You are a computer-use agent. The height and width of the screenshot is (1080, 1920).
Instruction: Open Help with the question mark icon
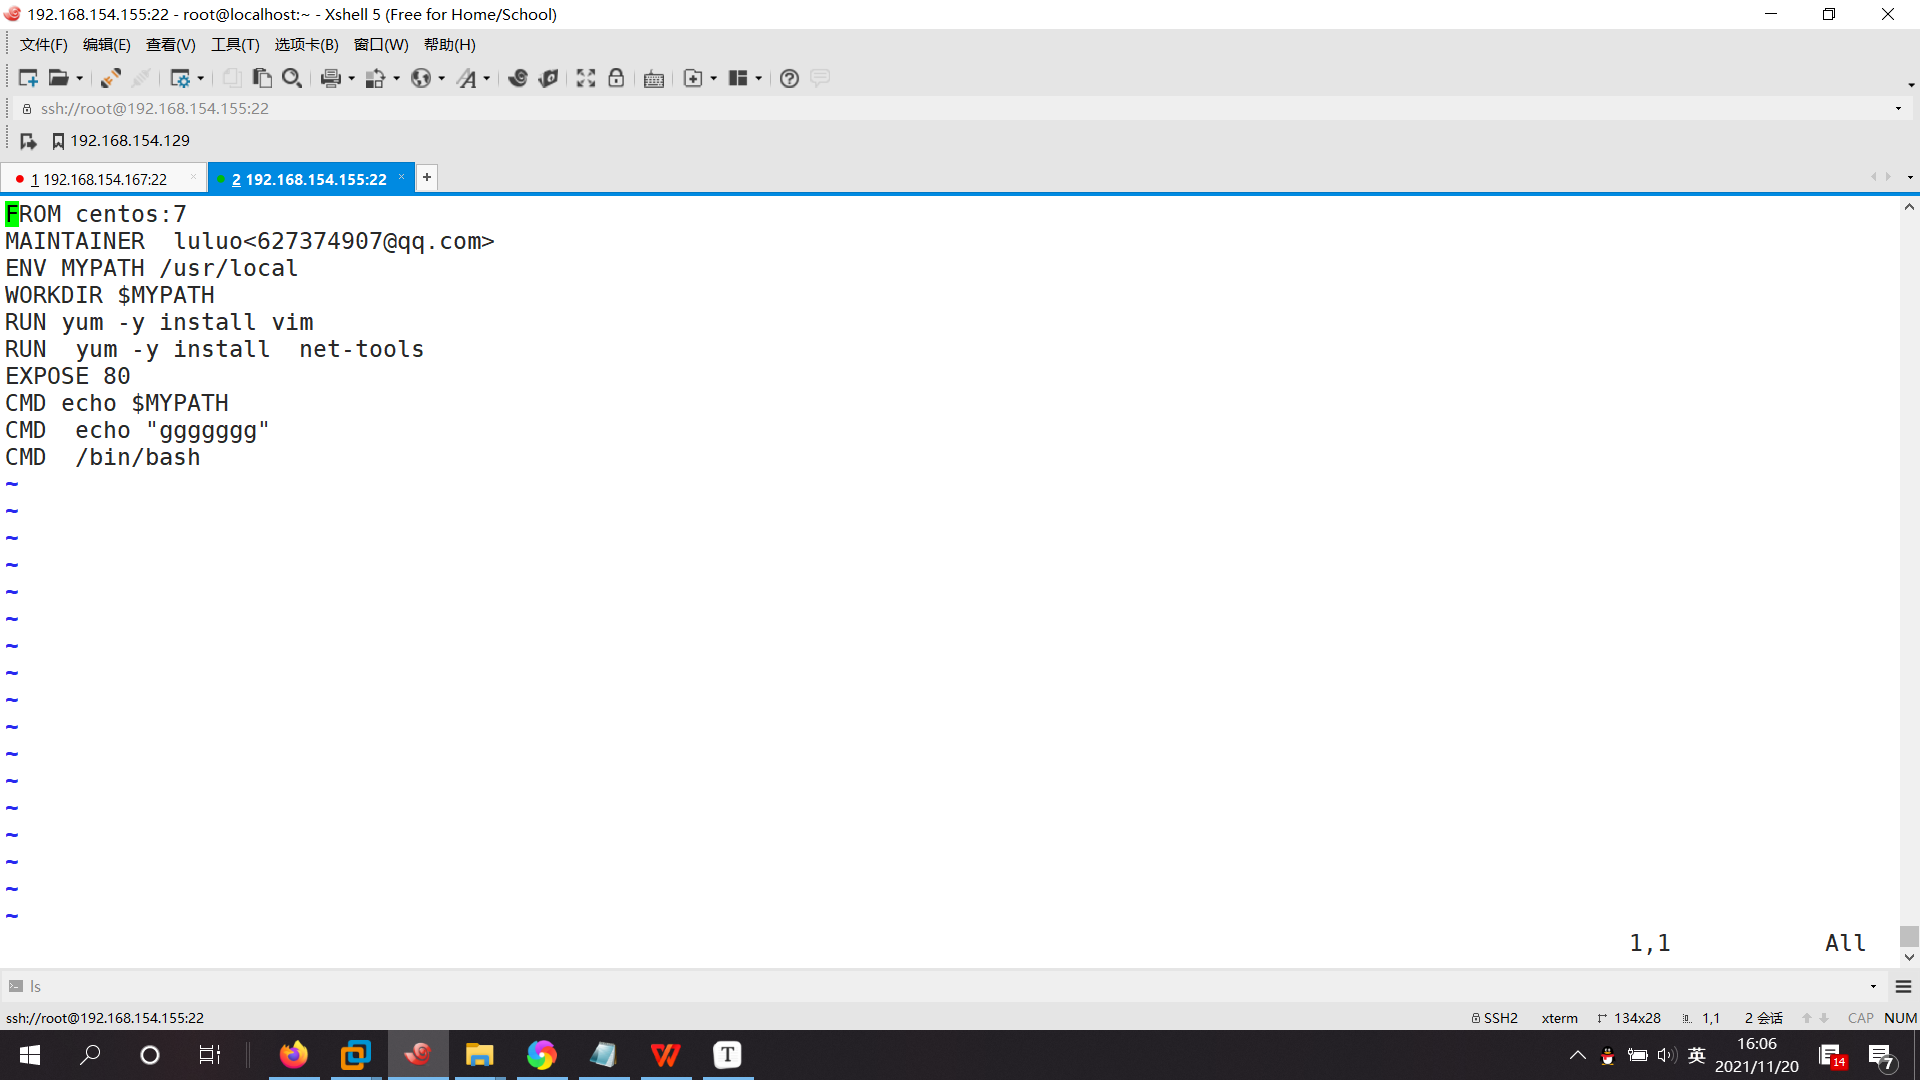pos(789,78)
